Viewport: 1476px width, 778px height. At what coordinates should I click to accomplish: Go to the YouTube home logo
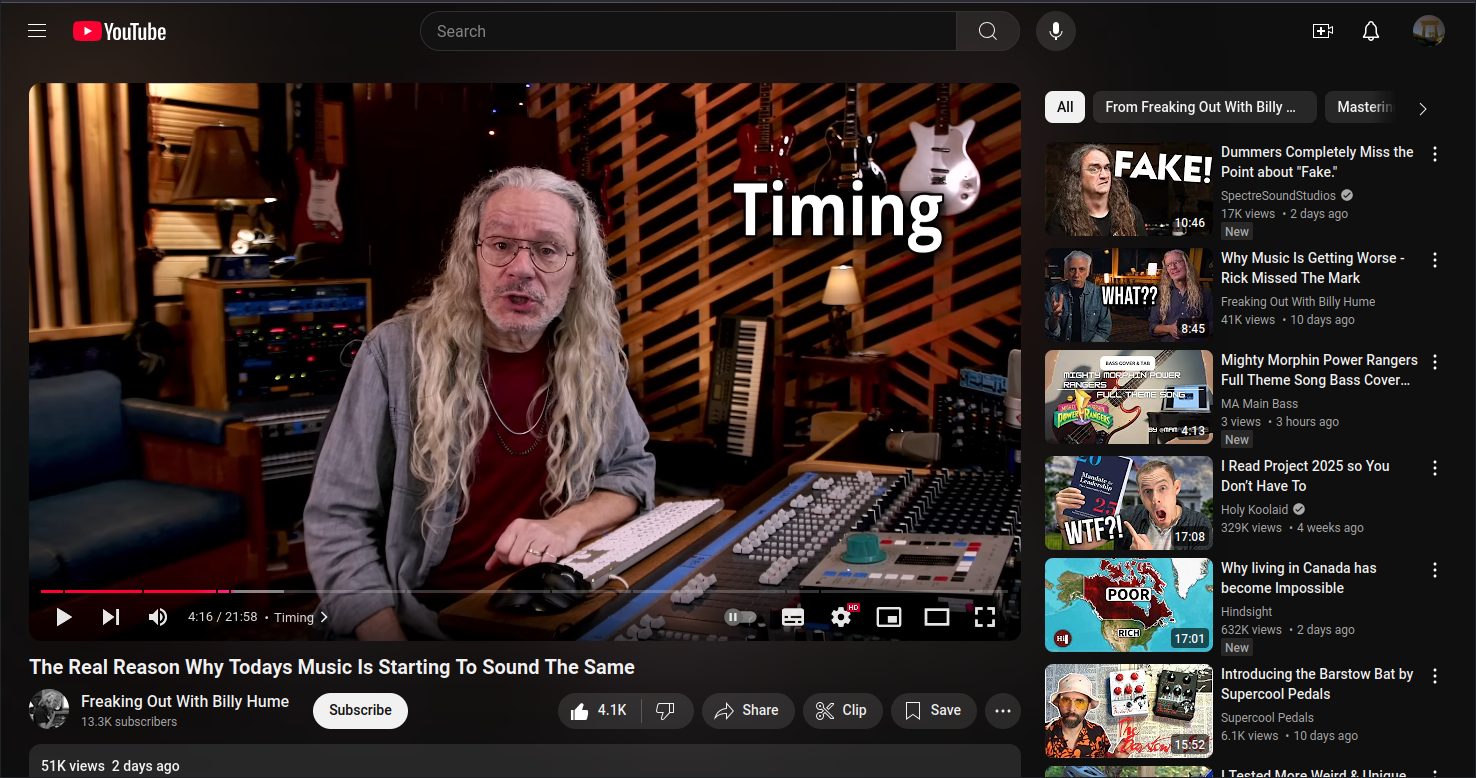119,32
